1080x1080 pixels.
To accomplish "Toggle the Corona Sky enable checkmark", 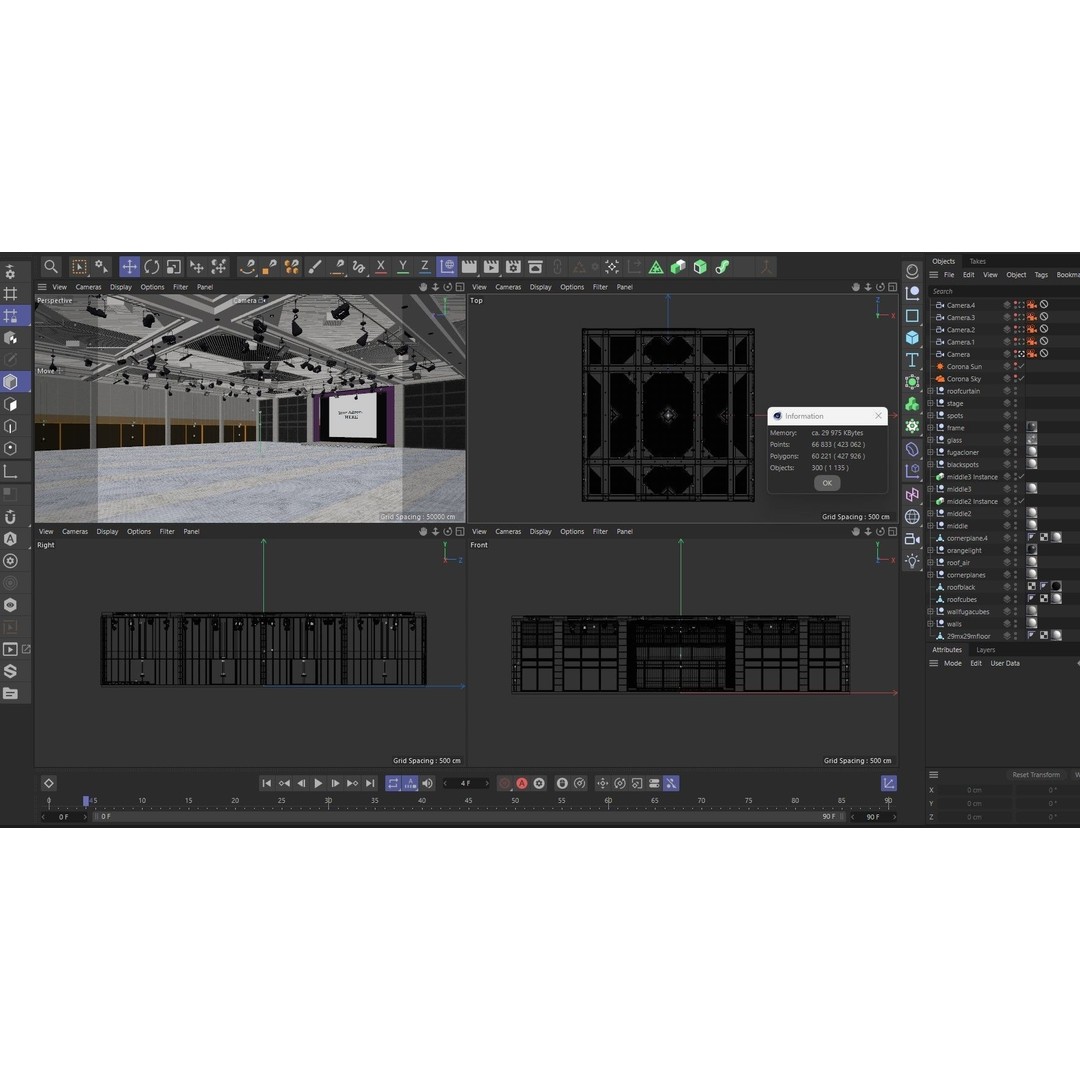I will [1021, 379].
